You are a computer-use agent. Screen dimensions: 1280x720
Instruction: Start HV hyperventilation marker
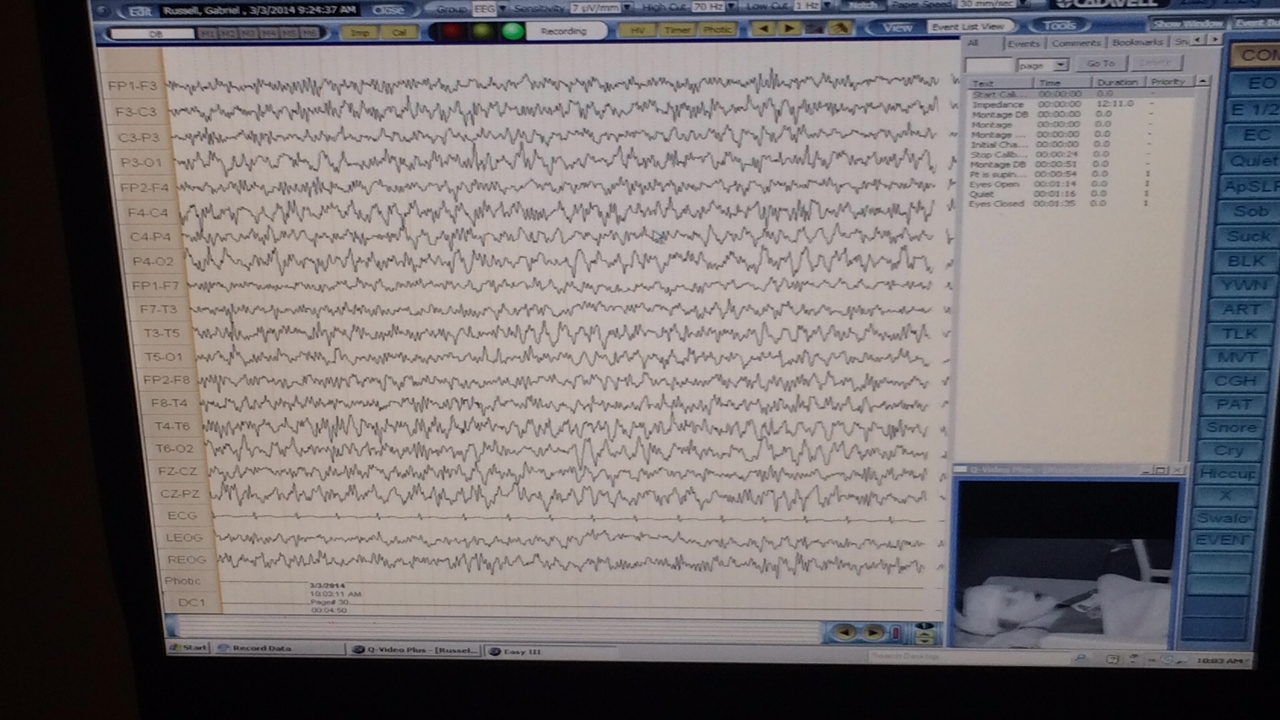coord(636,30)
